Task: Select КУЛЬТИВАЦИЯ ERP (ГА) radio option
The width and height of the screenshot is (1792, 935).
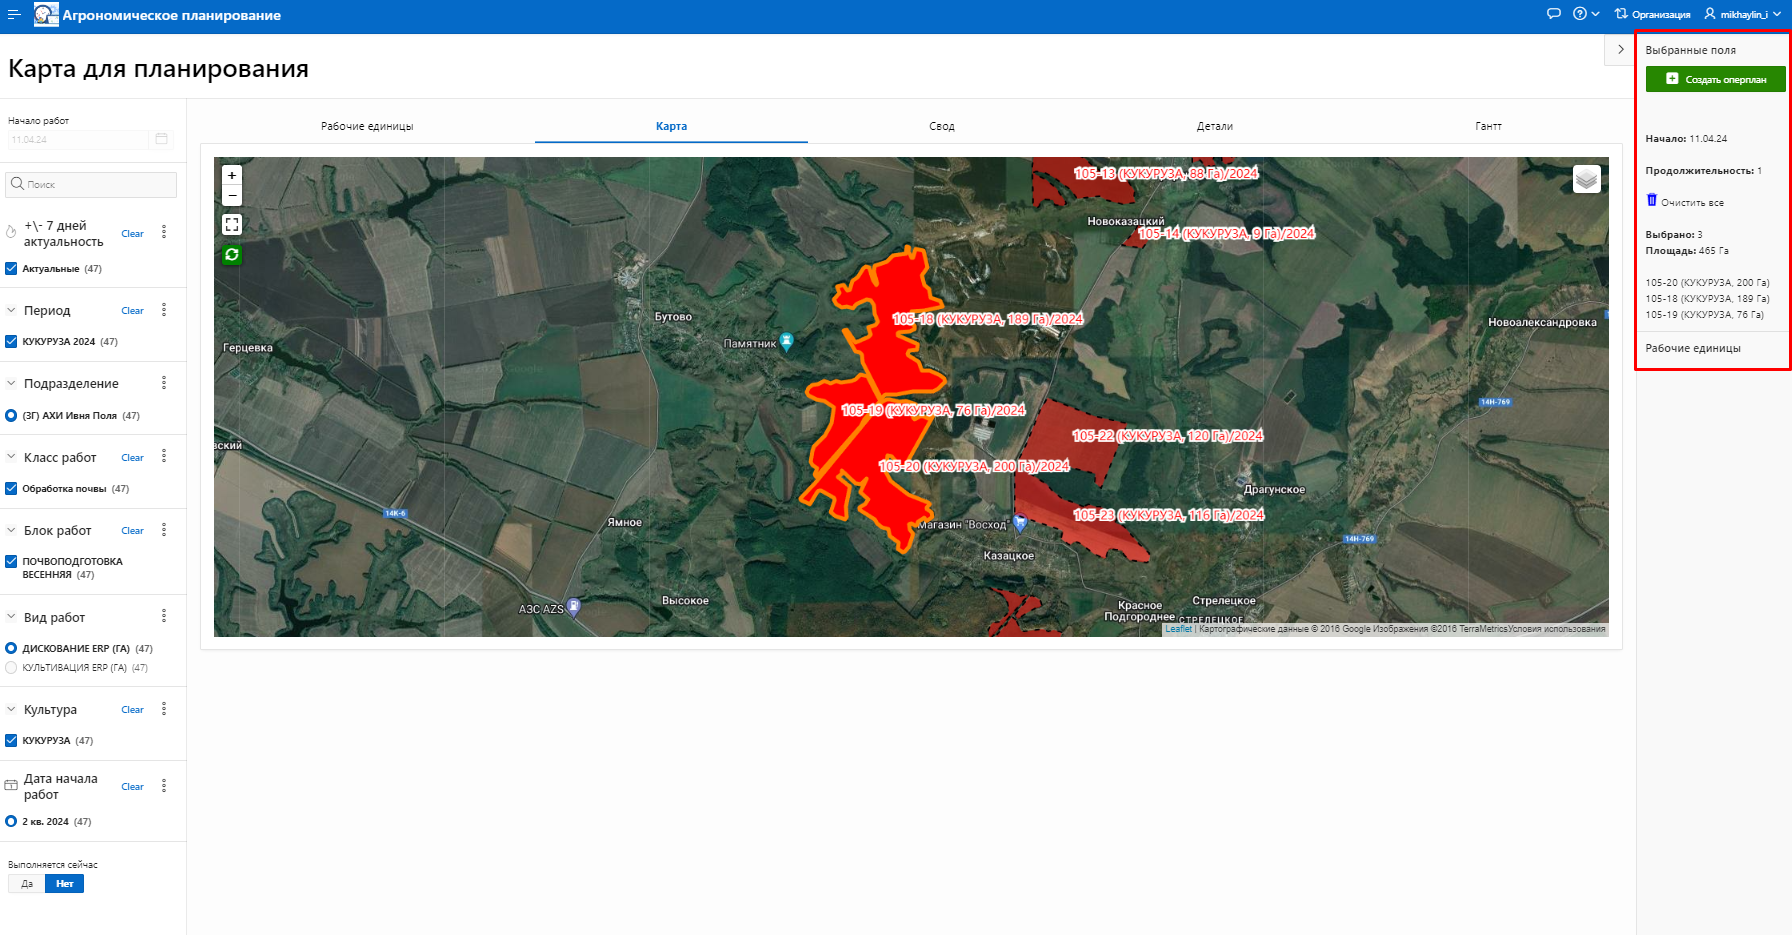Action: pyautogui.click(x=12, y=668)
